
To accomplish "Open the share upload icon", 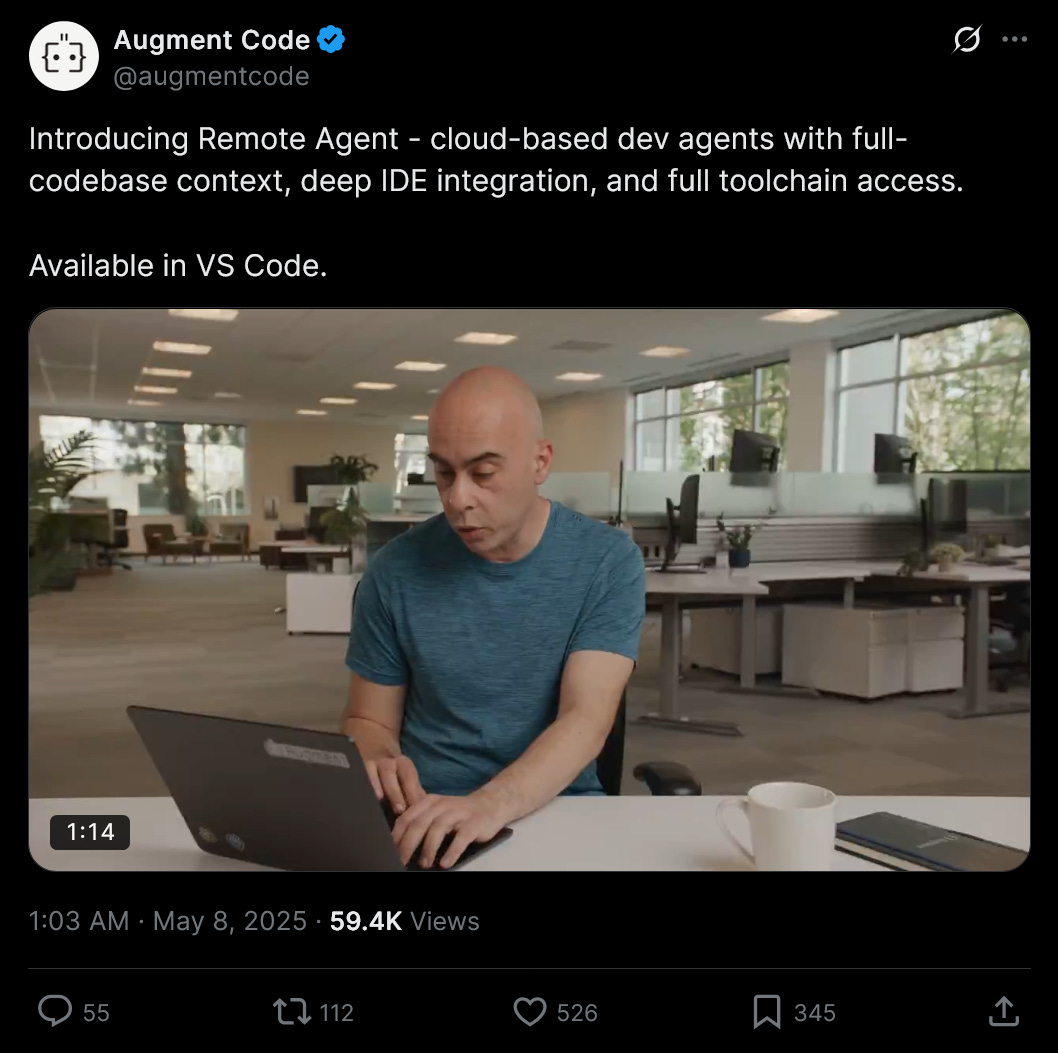I will [1003, 1011].
